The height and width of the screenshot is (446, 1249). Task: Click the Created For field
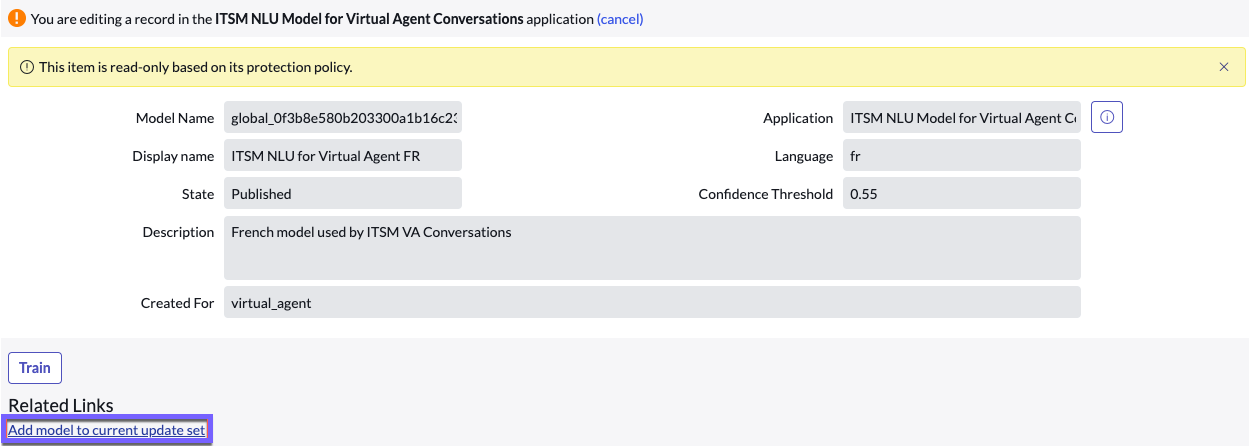click(x=652, y=302)
